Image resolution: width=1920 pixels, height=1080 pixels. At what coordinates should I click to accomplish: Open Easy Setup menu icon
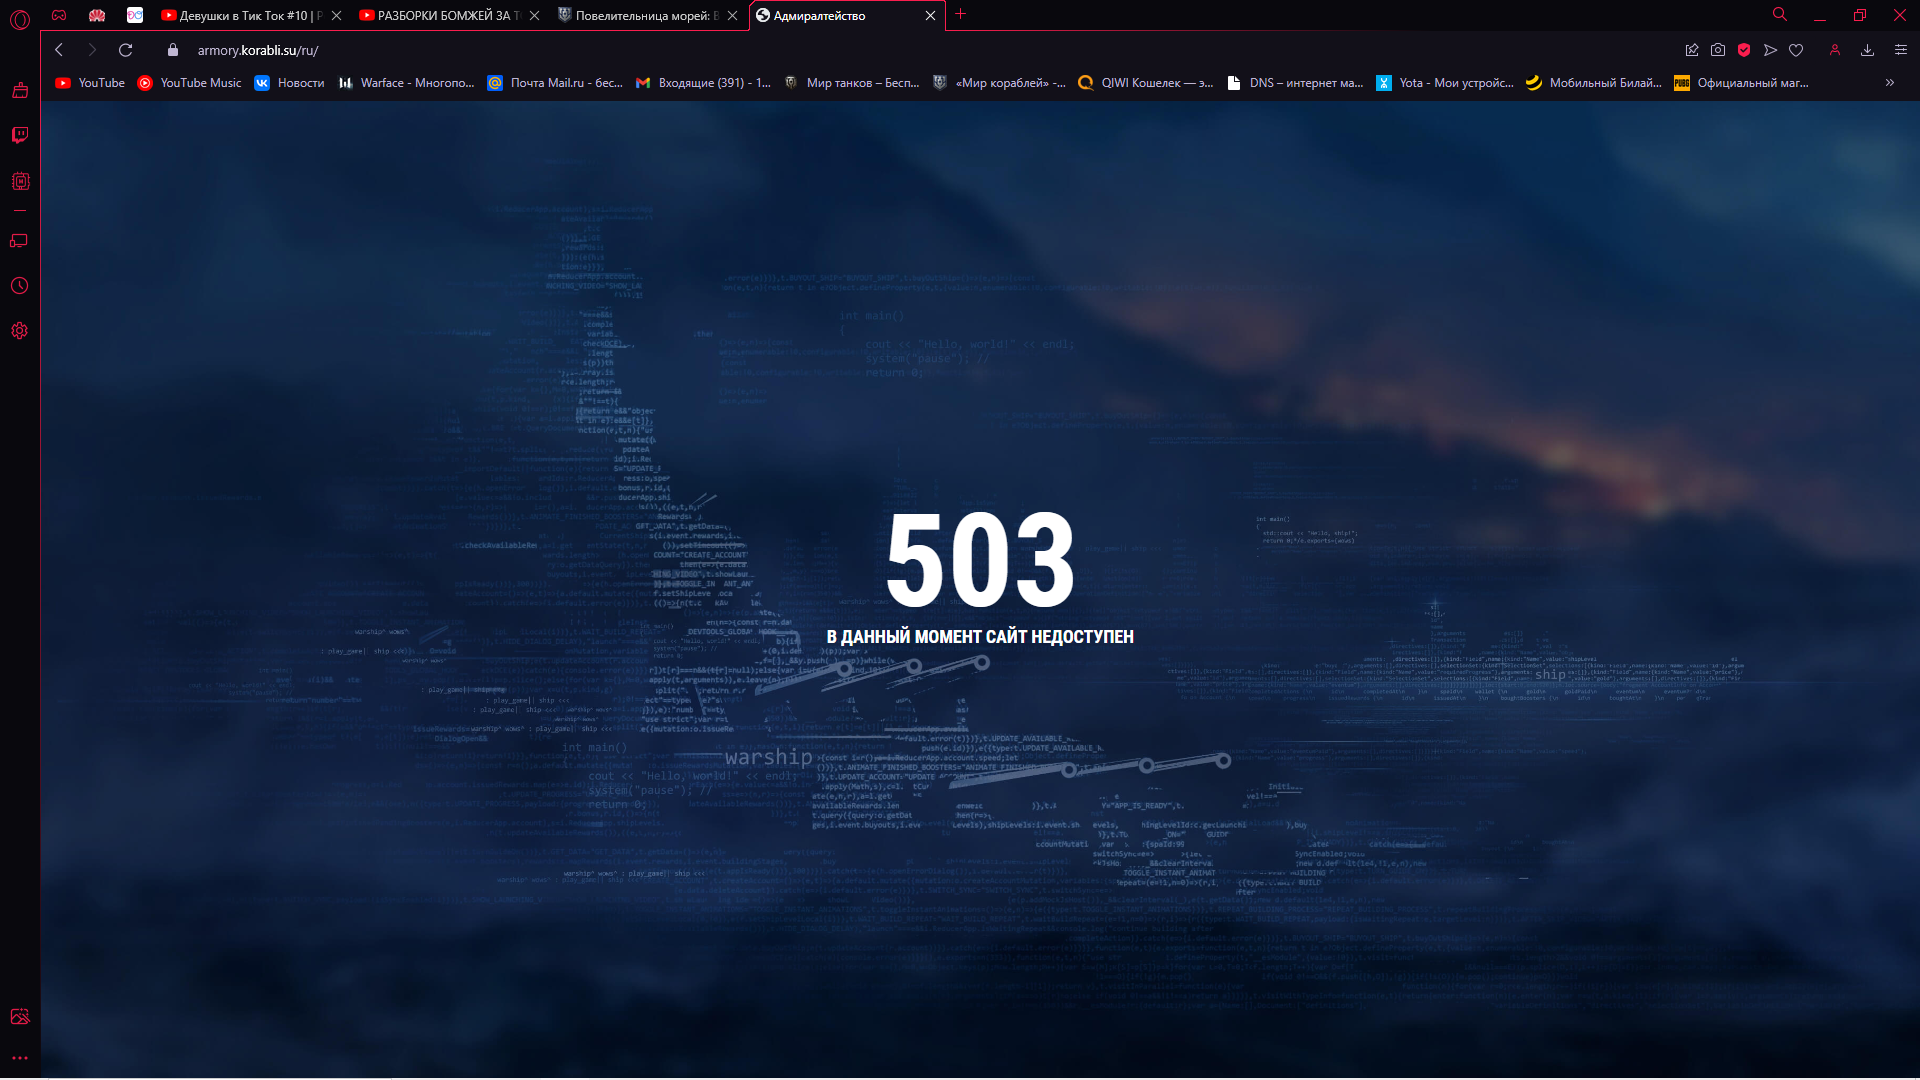1901,50
